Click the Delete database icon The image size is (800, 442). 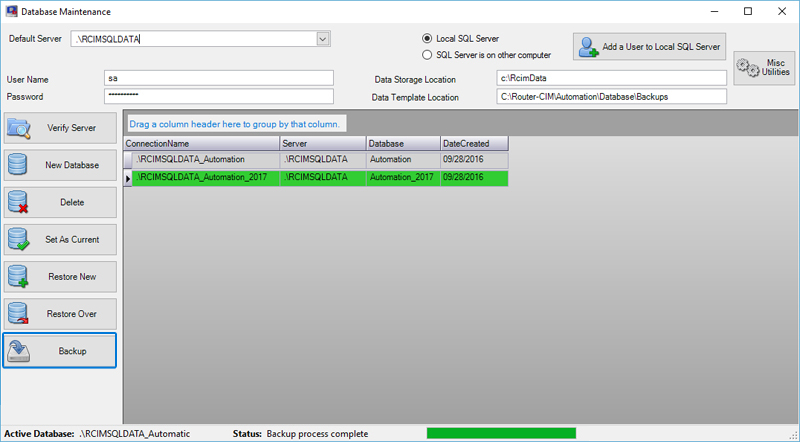(x=20, y=202)
